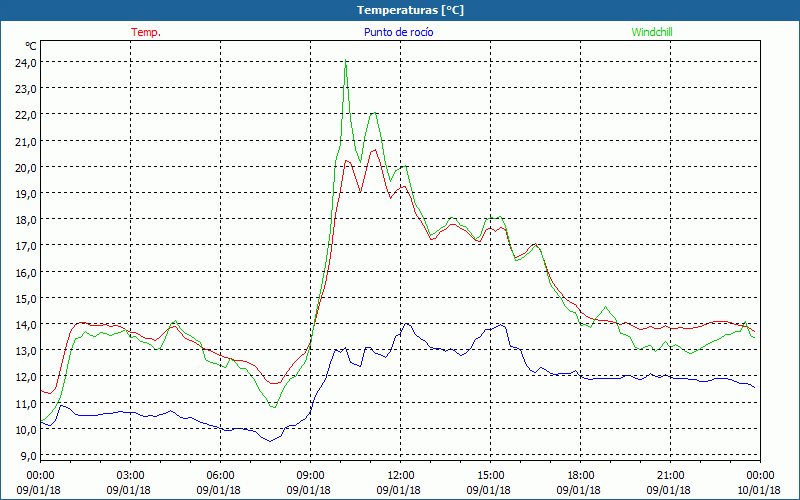Click the 18:00 time axis label
The image size is (800, 500).
(x=581, y=476)
